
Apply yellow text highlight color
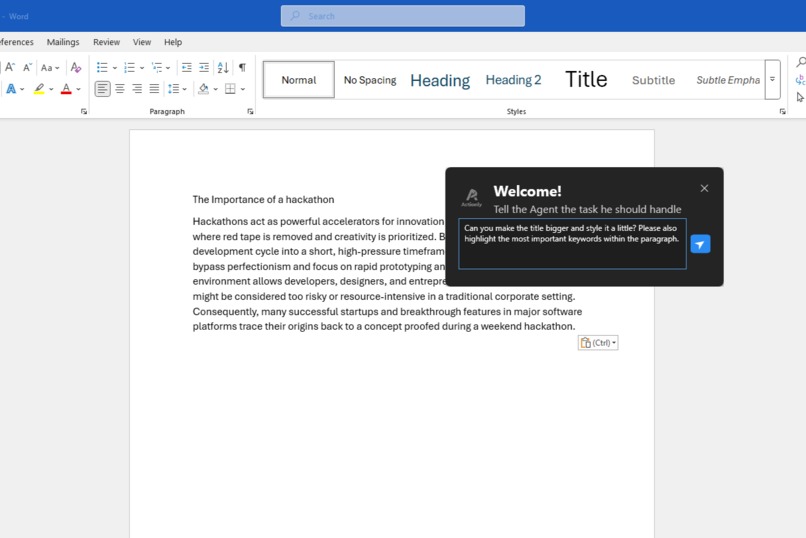(x=39, y=89)
